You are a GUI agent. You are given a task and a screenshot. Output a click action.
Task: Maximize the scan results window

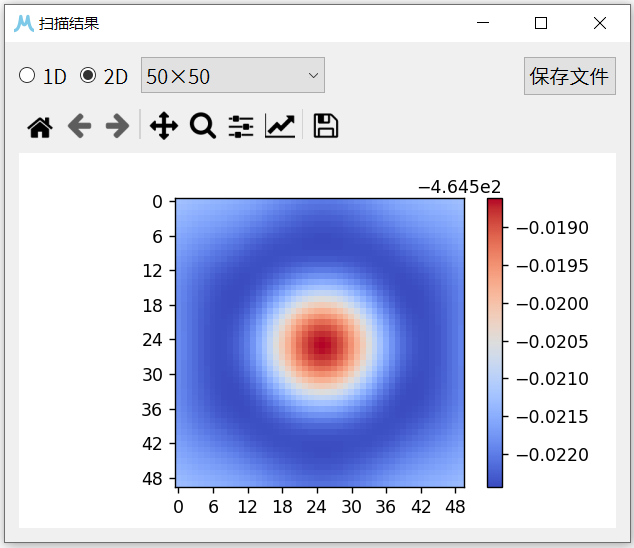pos(541,23)
